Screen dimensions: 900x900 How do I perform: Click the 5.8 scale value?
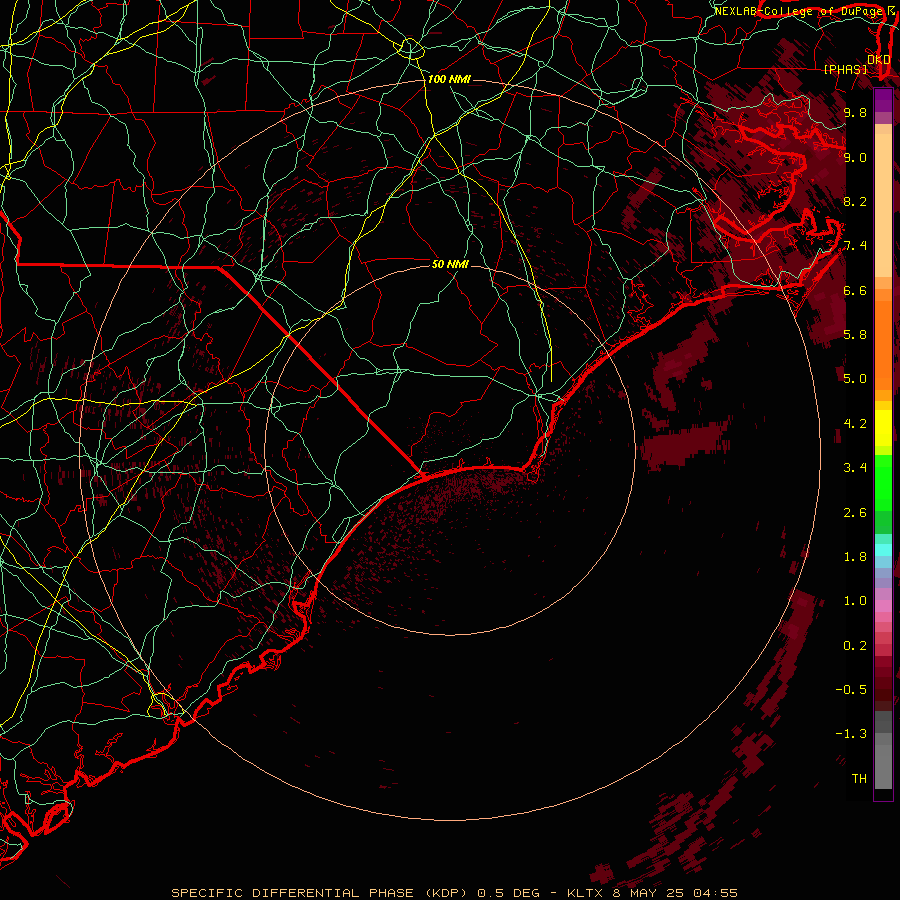click(855, 334)
